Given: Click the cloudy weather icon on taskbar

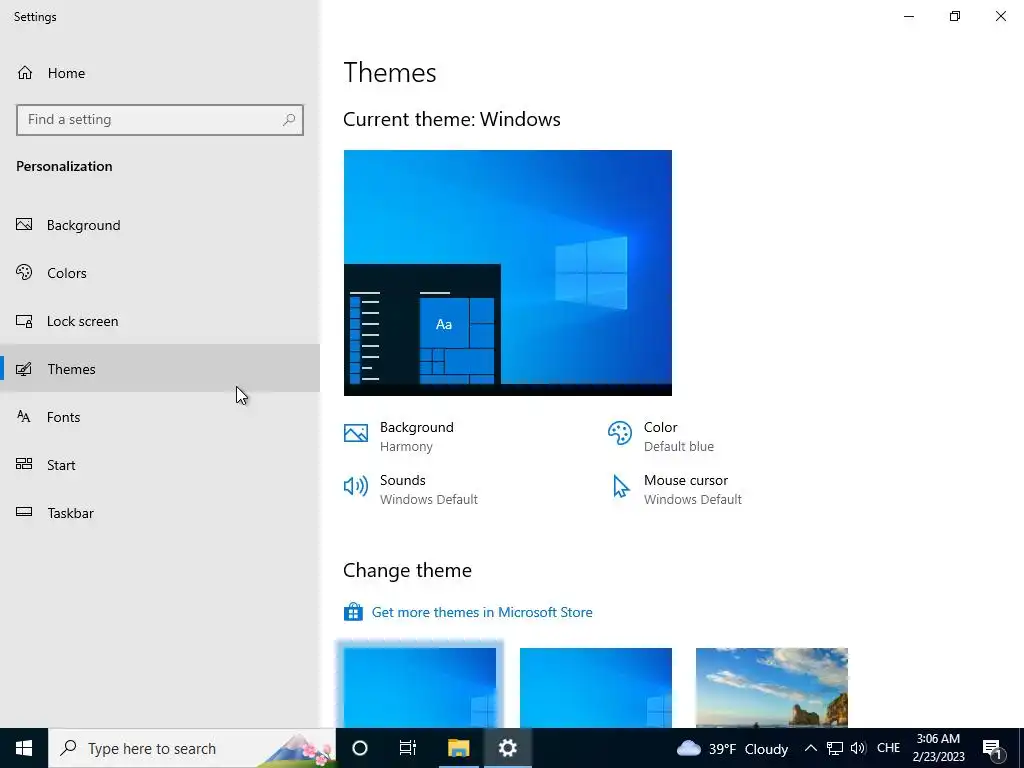Looking at the screenshot, I should (x=688, y=748).
